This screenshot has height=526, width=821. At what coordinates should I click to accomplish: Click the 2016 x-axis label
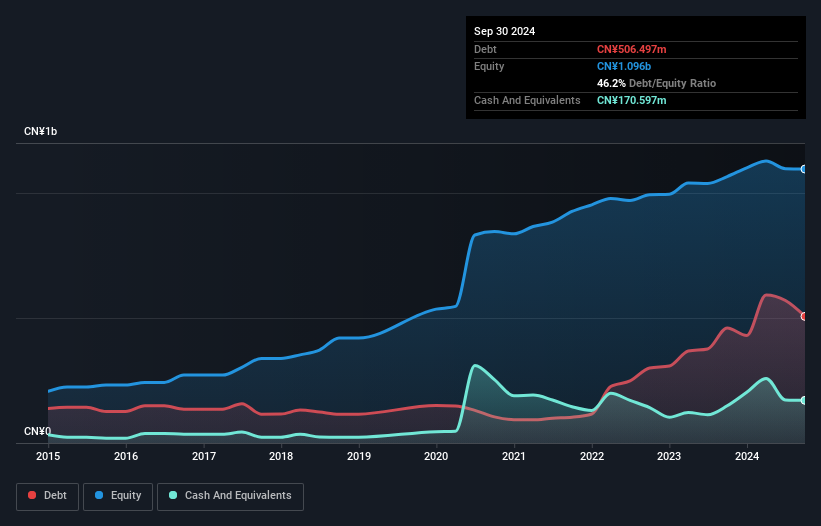point(126,456)
